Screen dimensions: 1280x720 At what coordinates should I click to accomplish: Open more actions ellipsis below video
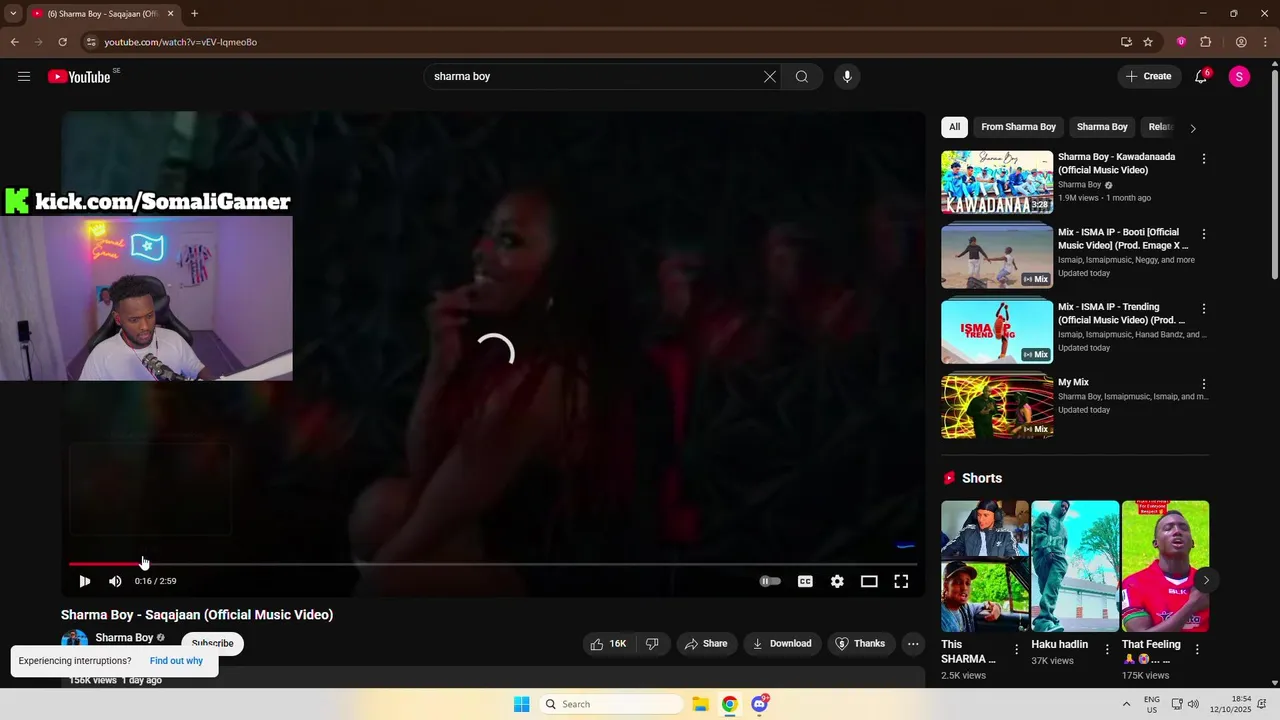click(x=913, y=644)
